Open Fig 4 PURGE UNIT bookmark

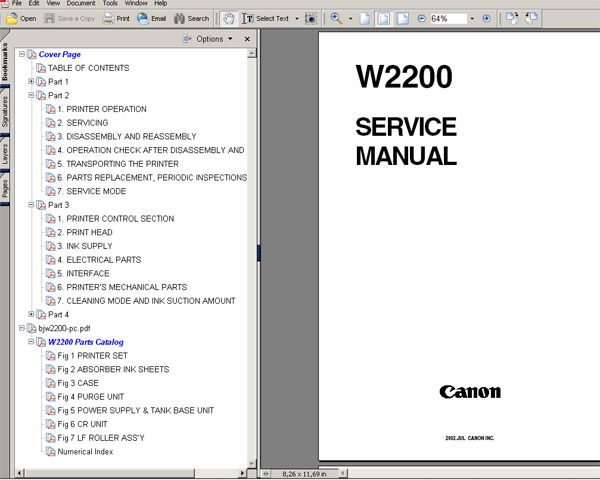90,397
